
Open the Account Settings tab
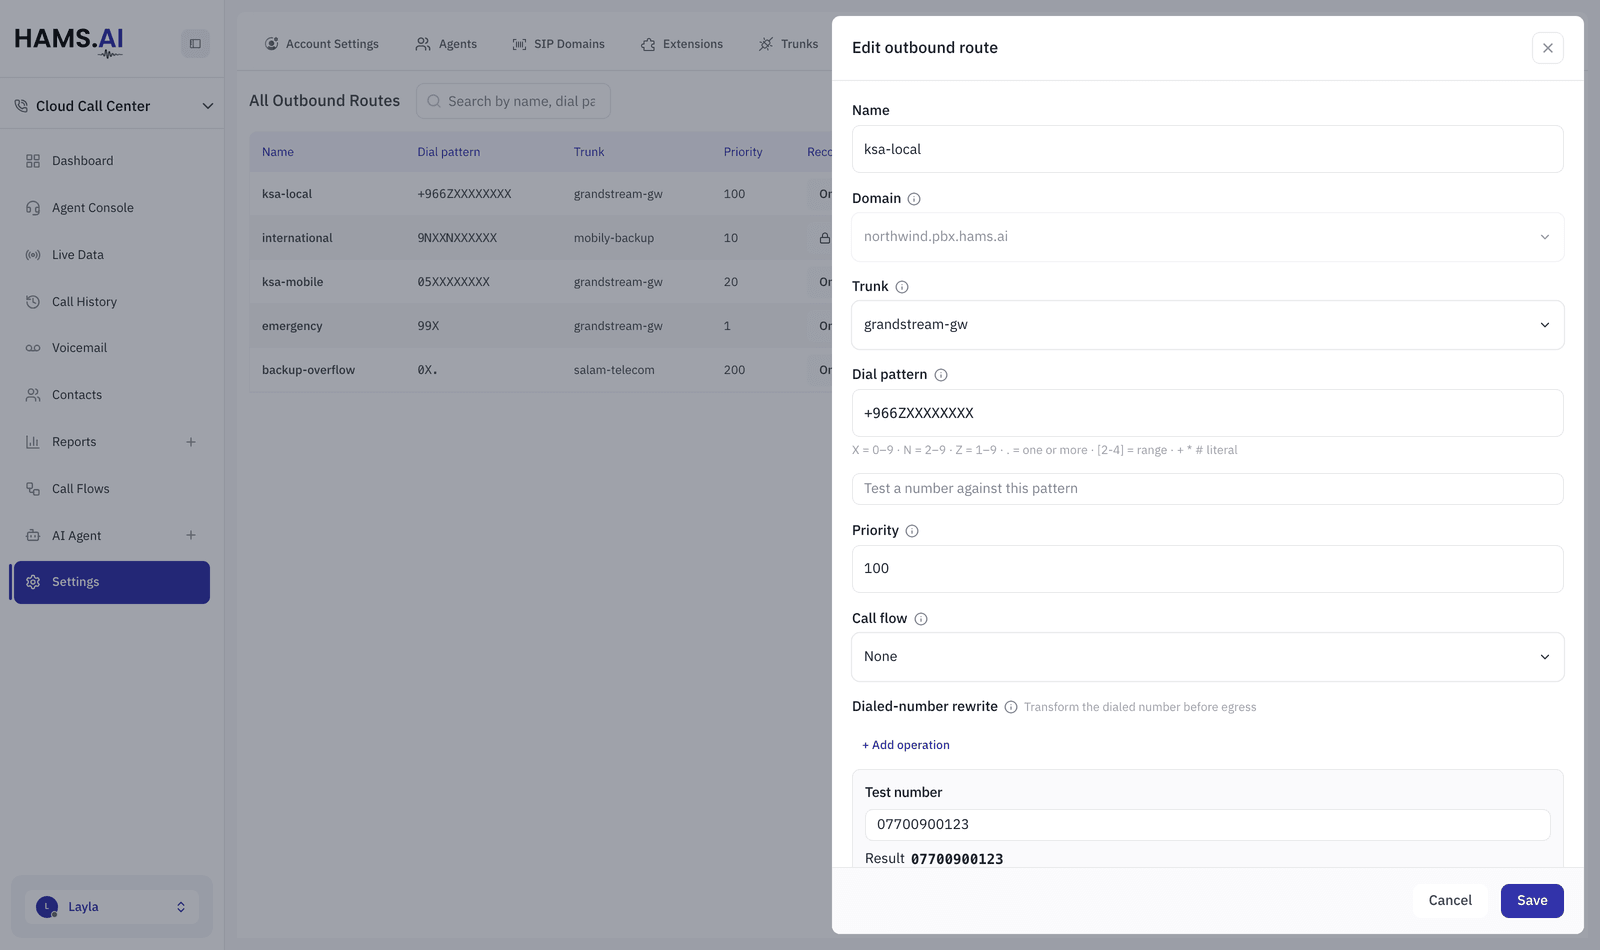pos(322,44)
